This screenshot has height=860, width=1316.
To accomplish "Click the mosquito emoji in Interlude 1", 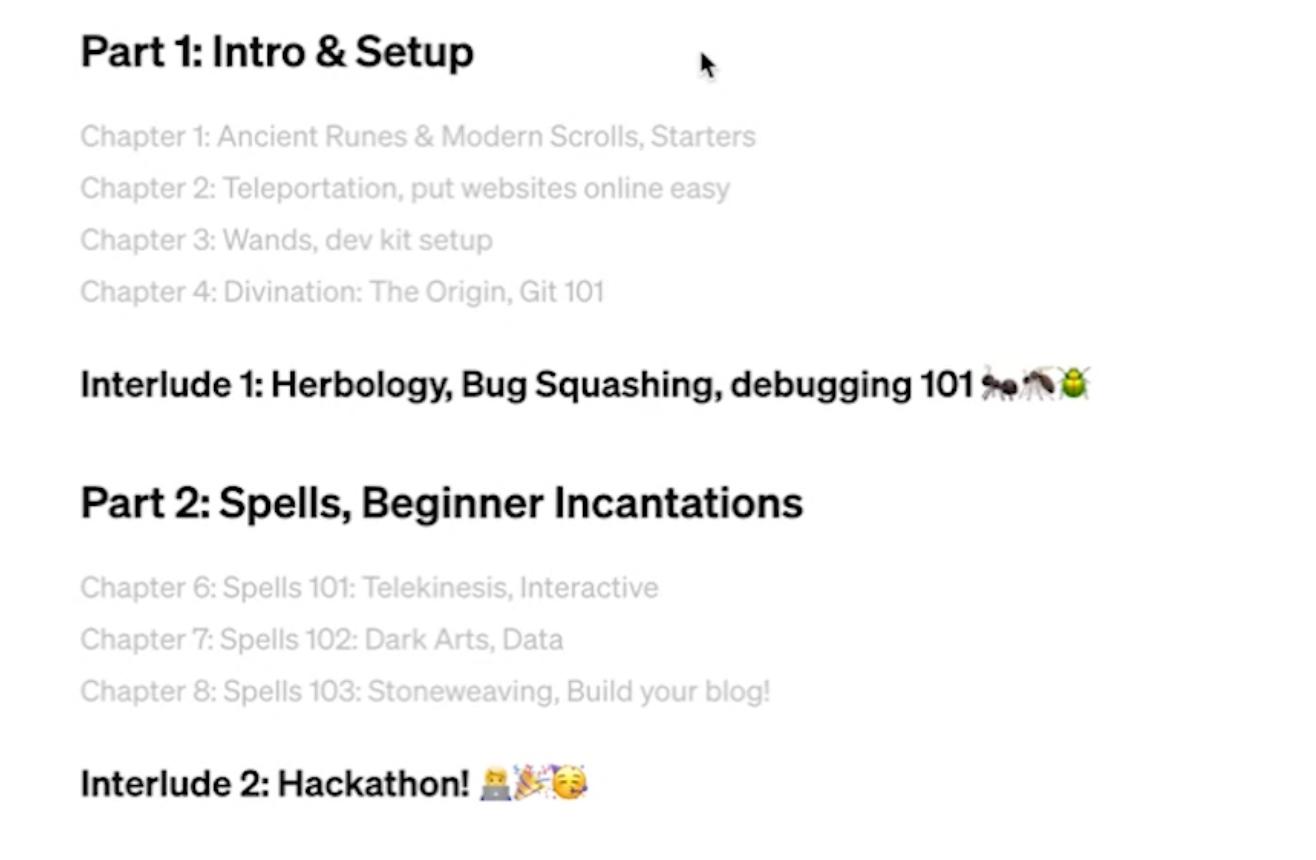I will tap(1036, 384).
